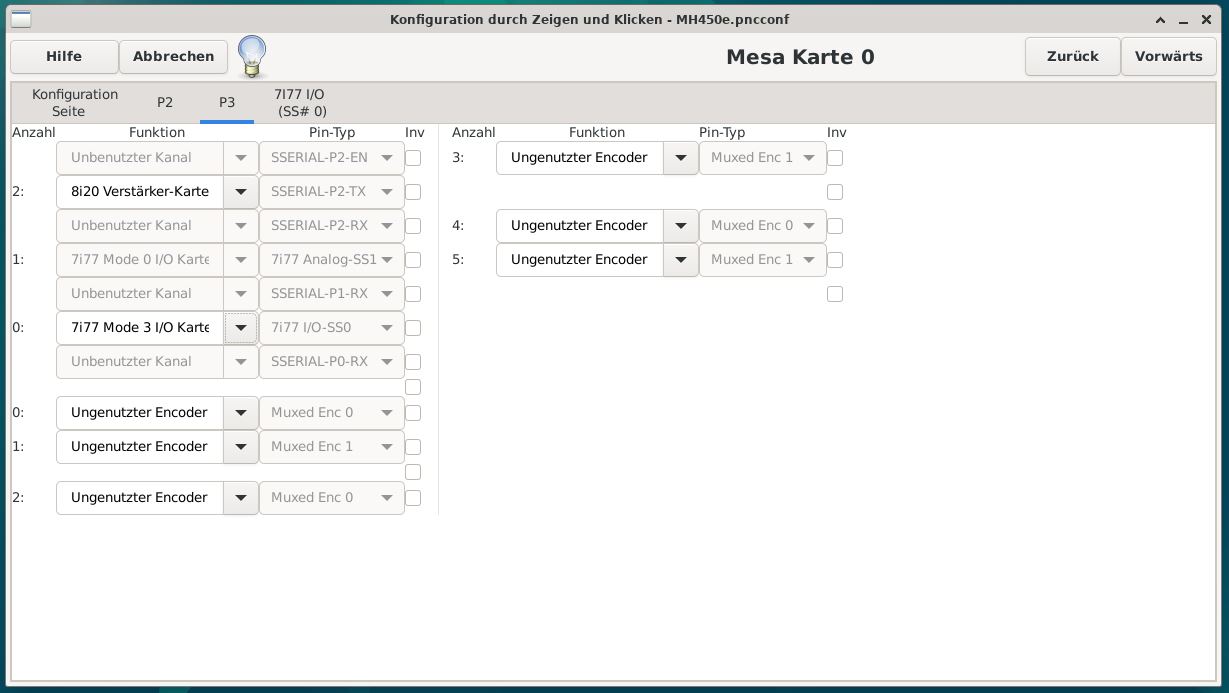This screenshot has width=1229, height=693.
Task: Expand function dropdown for encoder 4
Action: click(x=681, y=226)
